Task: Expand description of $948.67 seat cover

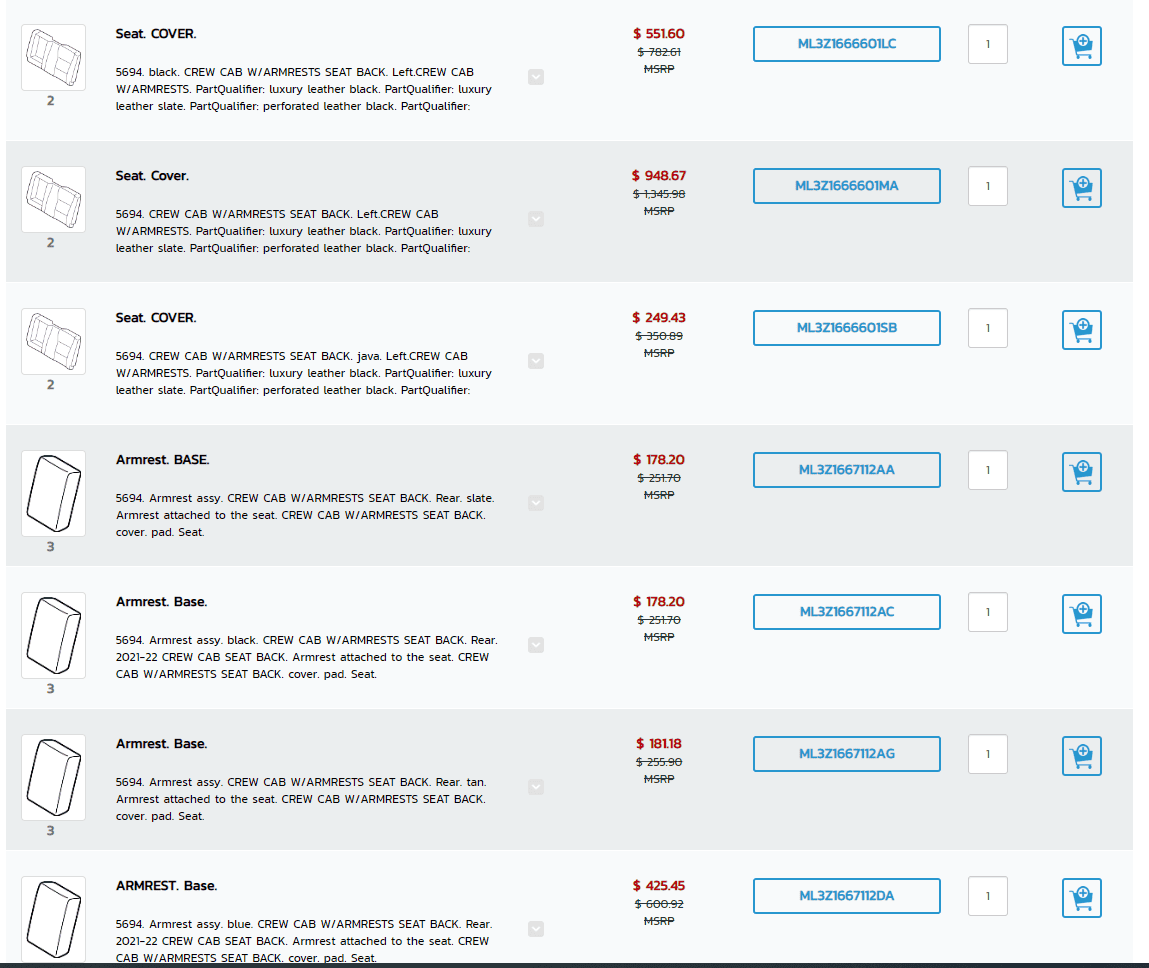Action: pyautogui.click(x=536, y=219)
